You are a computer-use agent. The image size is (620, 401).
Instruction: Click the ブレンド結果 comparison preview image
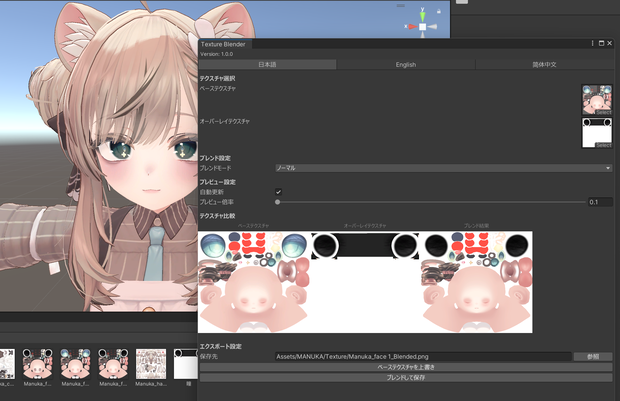tap(476, 282)
